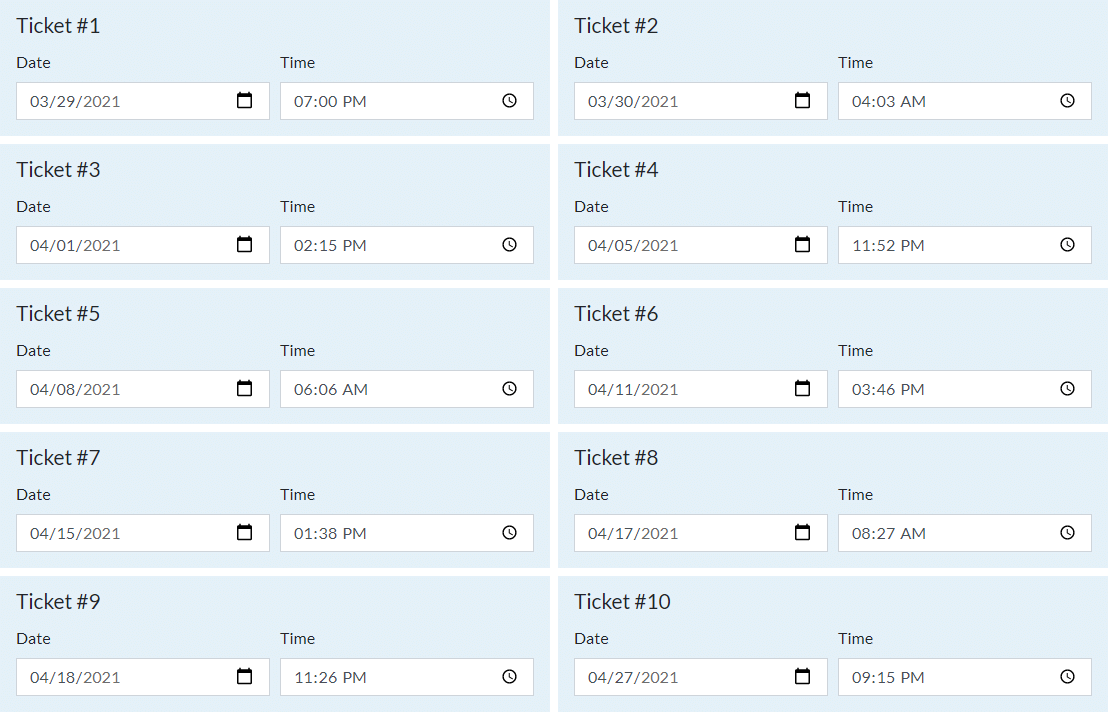Click the clock icon beside 08:27 AM
This screenshot has height=712, width=1108.
[1068, 533]
